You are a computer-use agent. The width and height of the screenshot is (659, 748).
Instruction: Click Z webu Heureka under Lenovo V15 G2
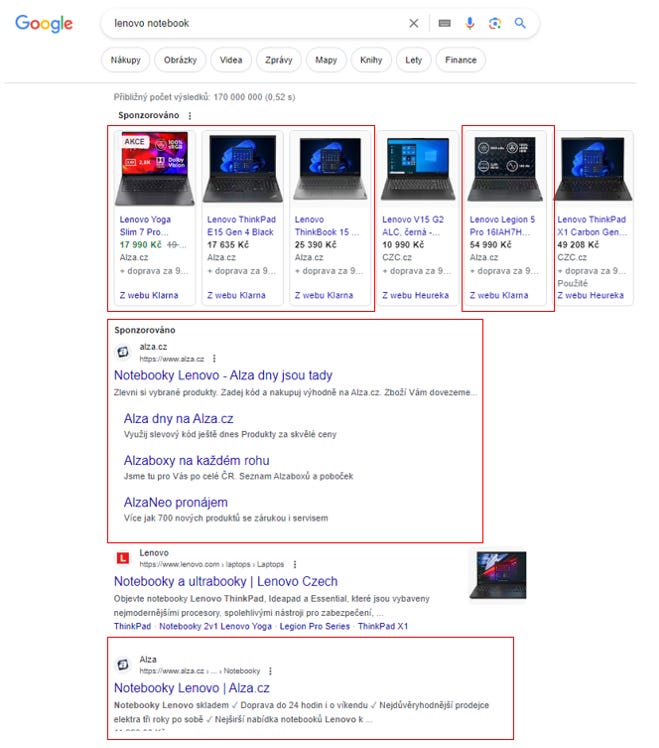(415, 295)
